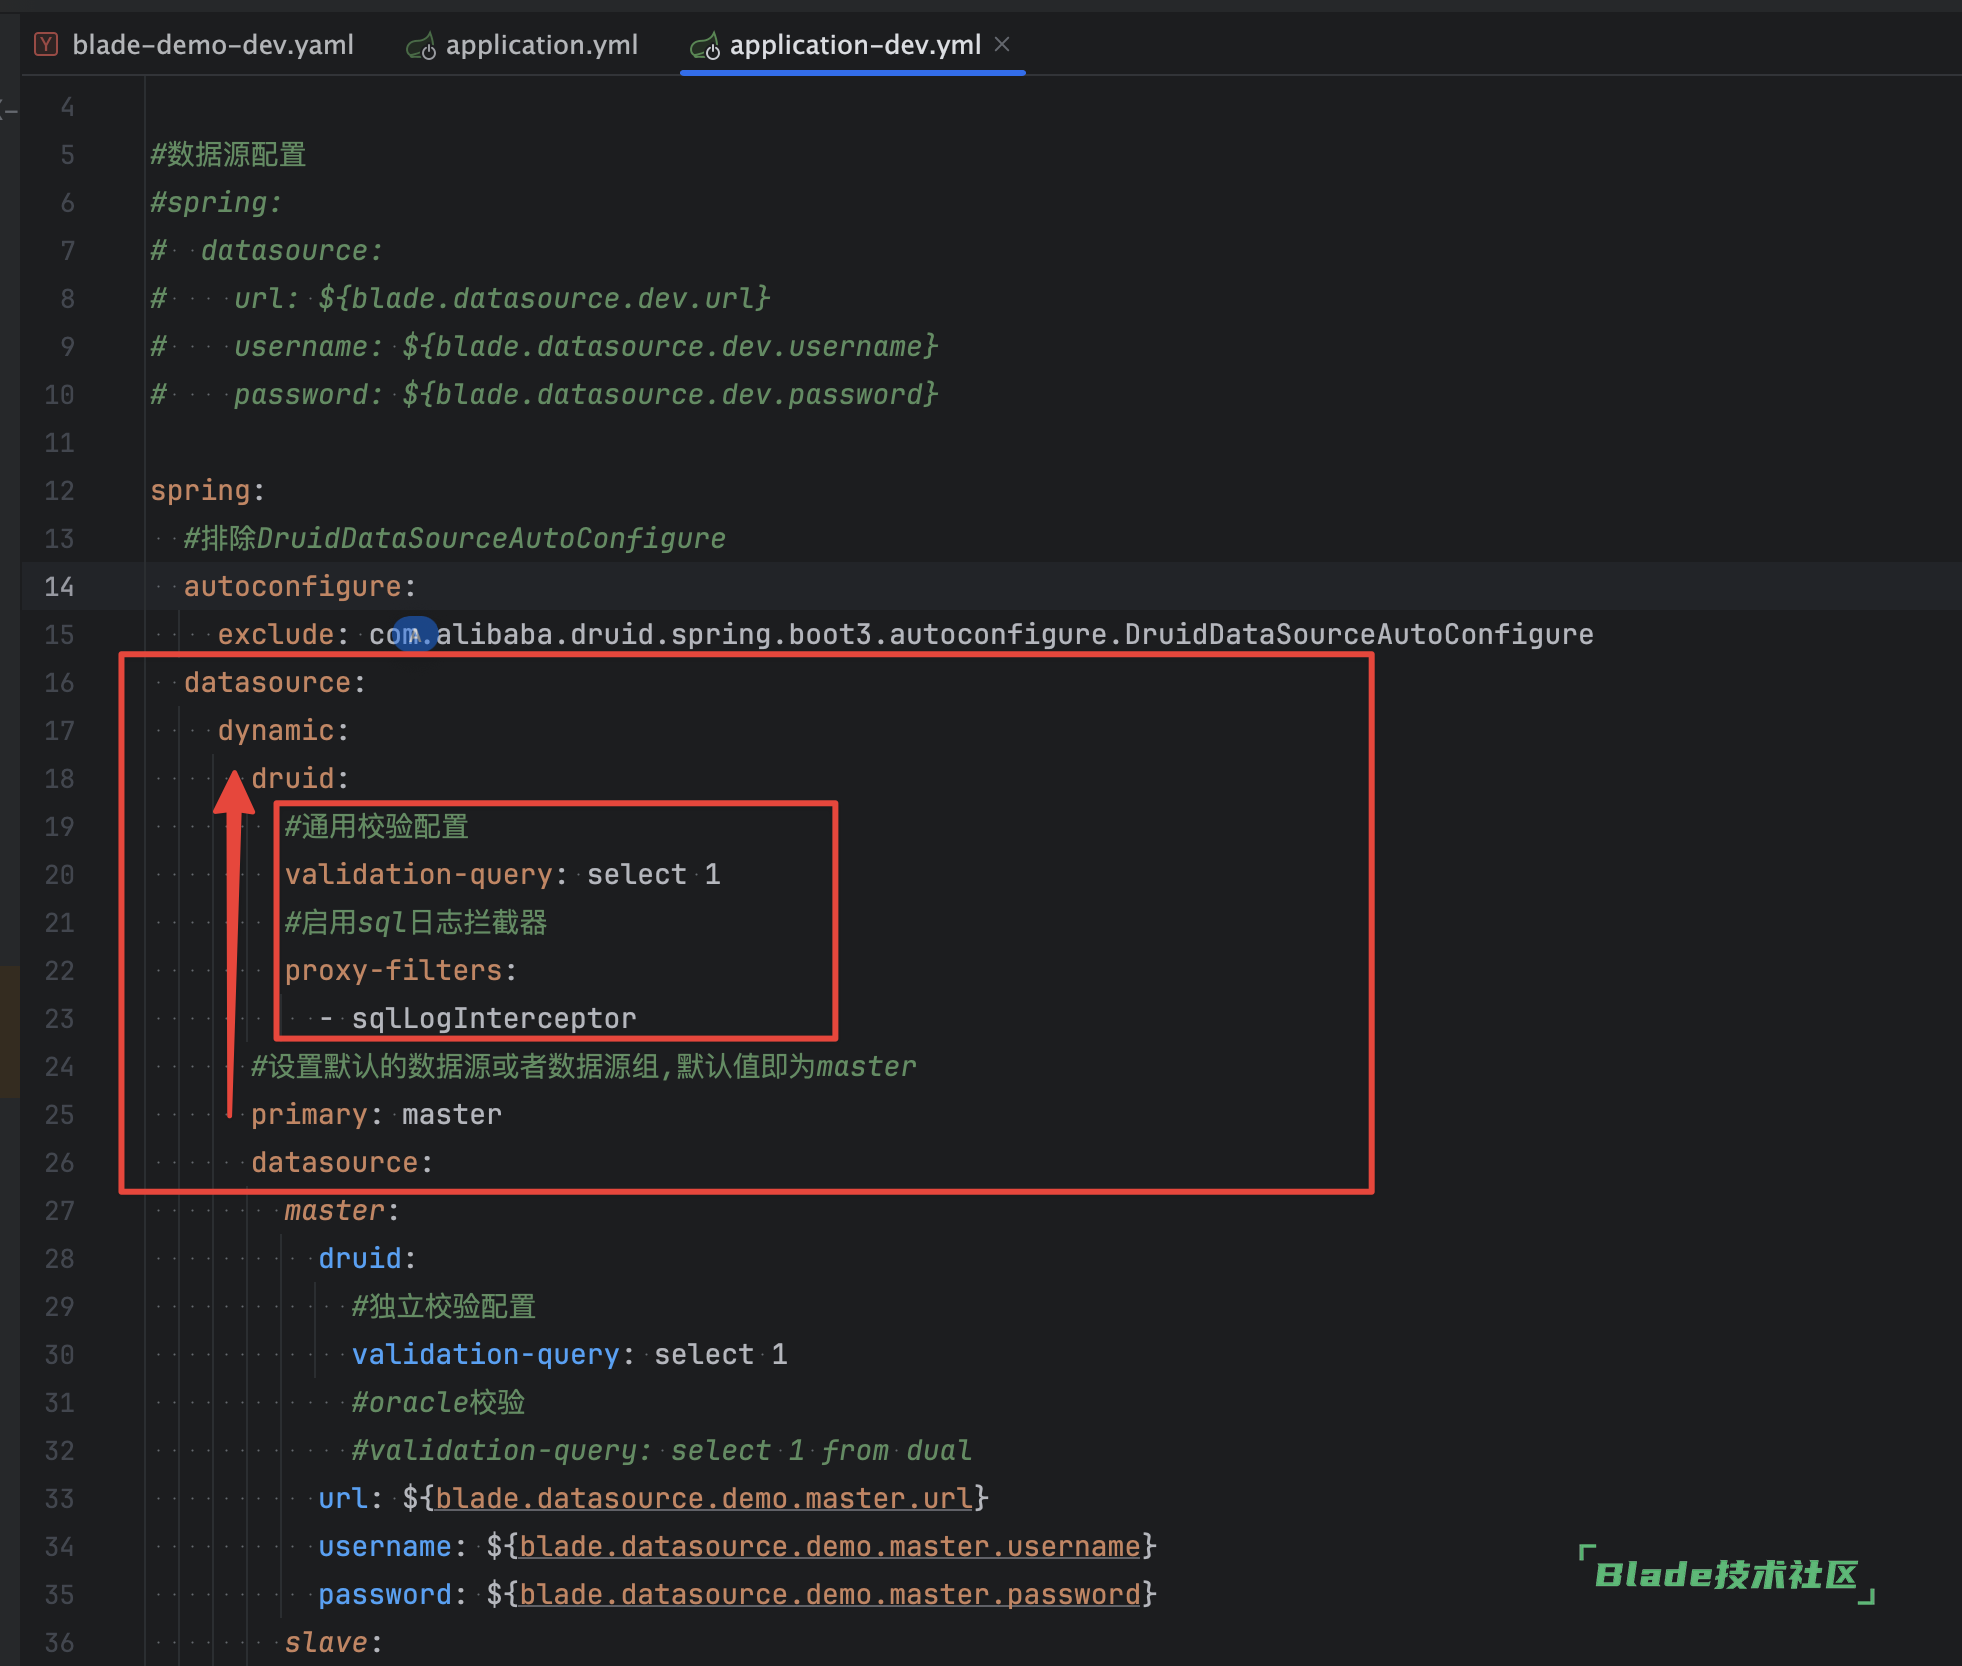Click line number 12 in the gutter
This screenshot has height=1666, width=1962.
coord(59,490)
